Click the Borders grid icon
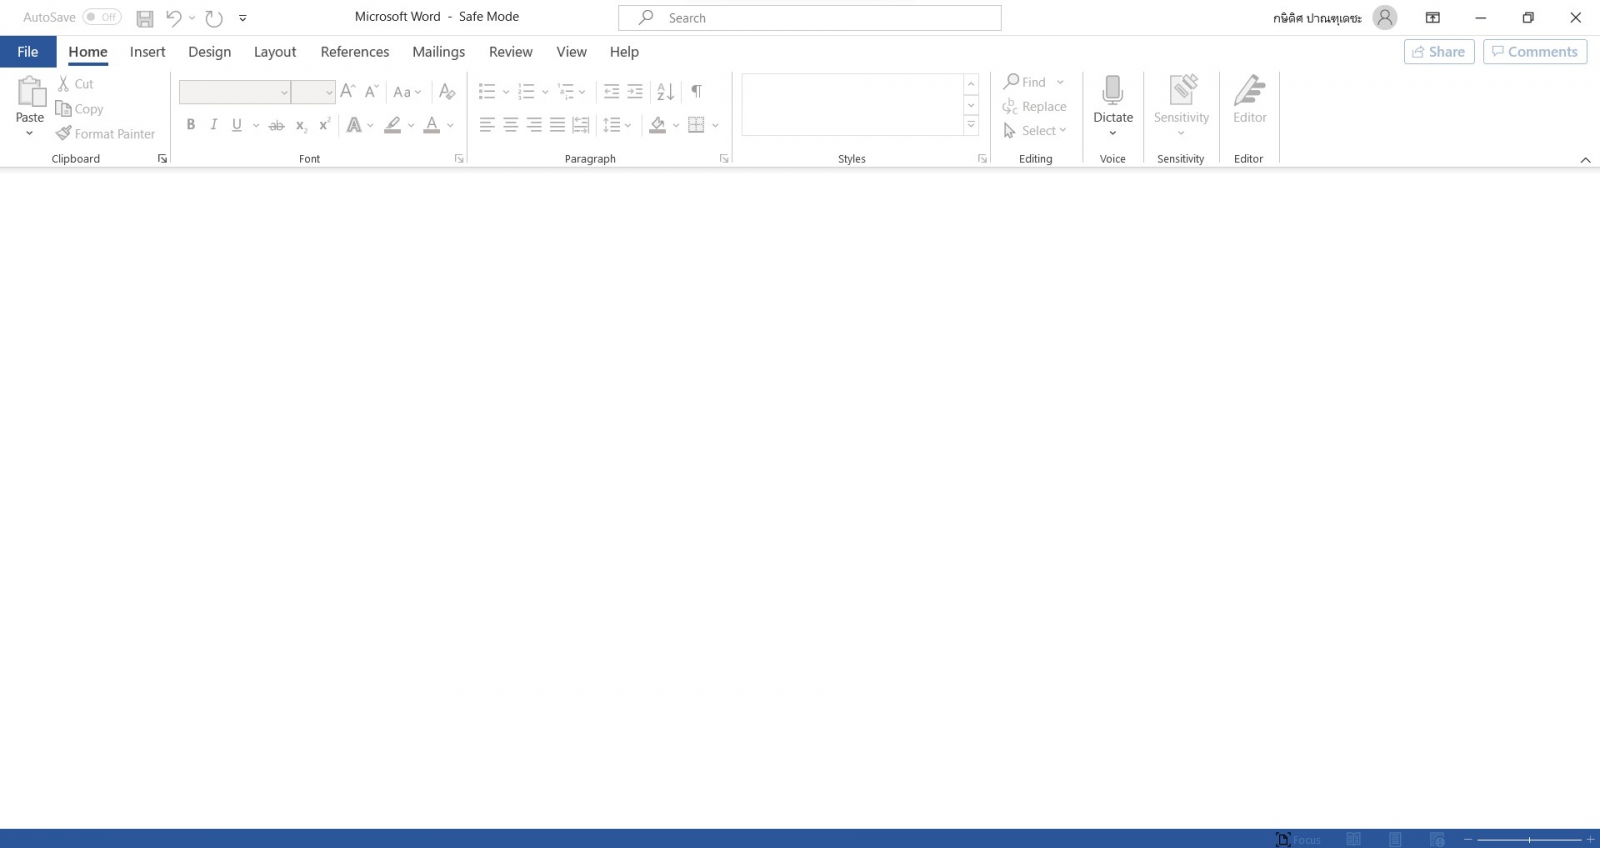The height and width of the screenshot is (848, 1600). [x=697, y=125]
